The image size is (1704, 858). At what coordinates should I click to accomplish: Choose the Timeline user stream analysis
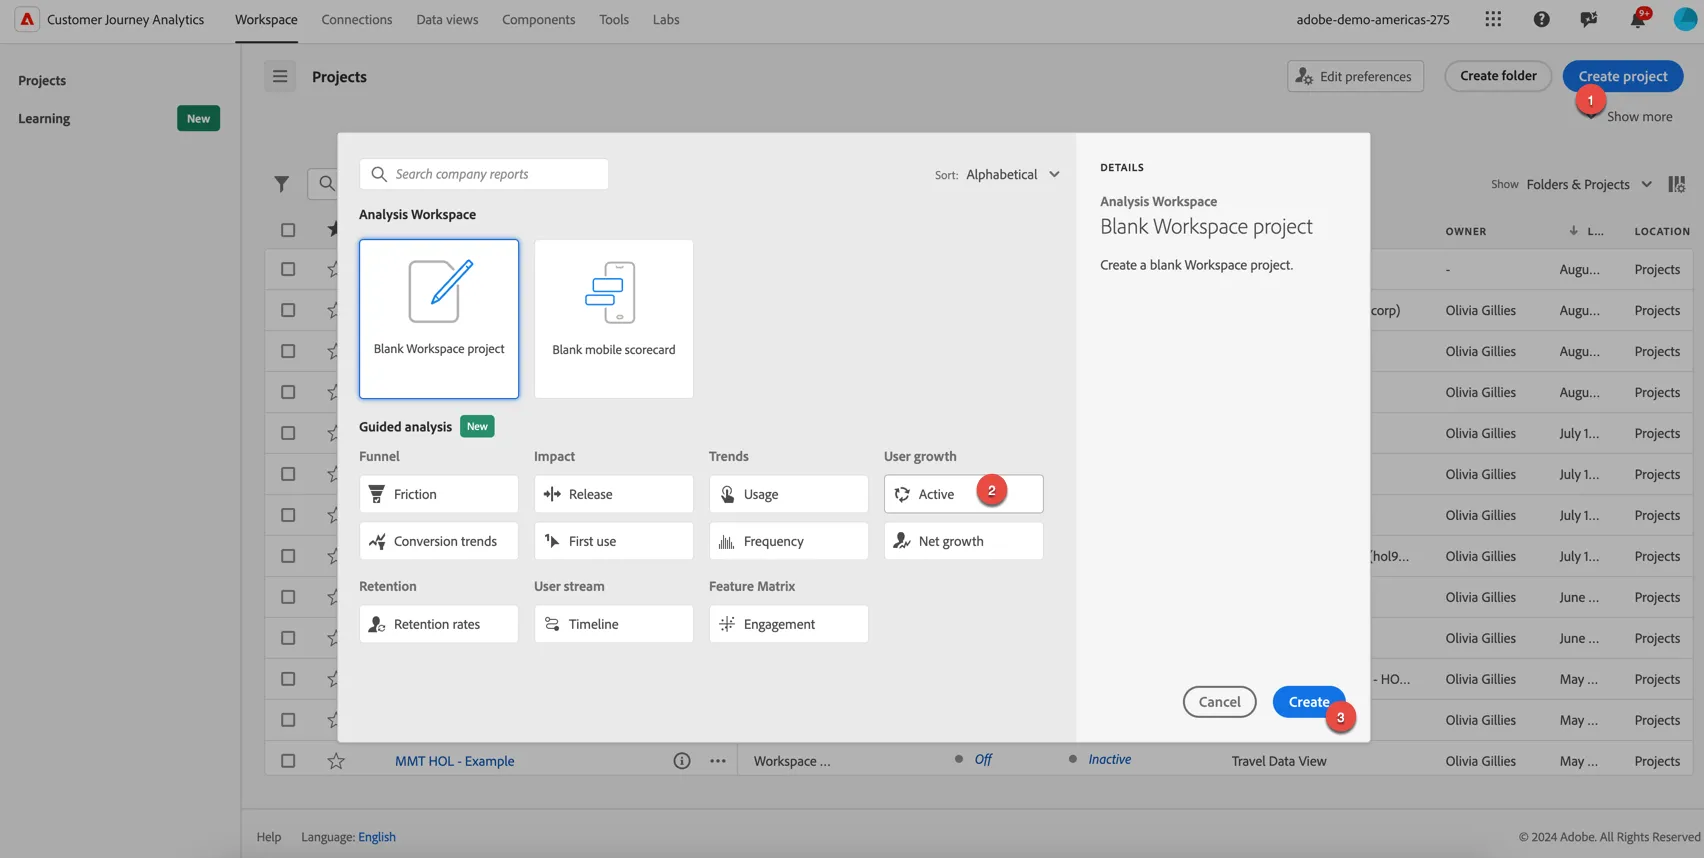pyautogui.click(x=614, y=624)
